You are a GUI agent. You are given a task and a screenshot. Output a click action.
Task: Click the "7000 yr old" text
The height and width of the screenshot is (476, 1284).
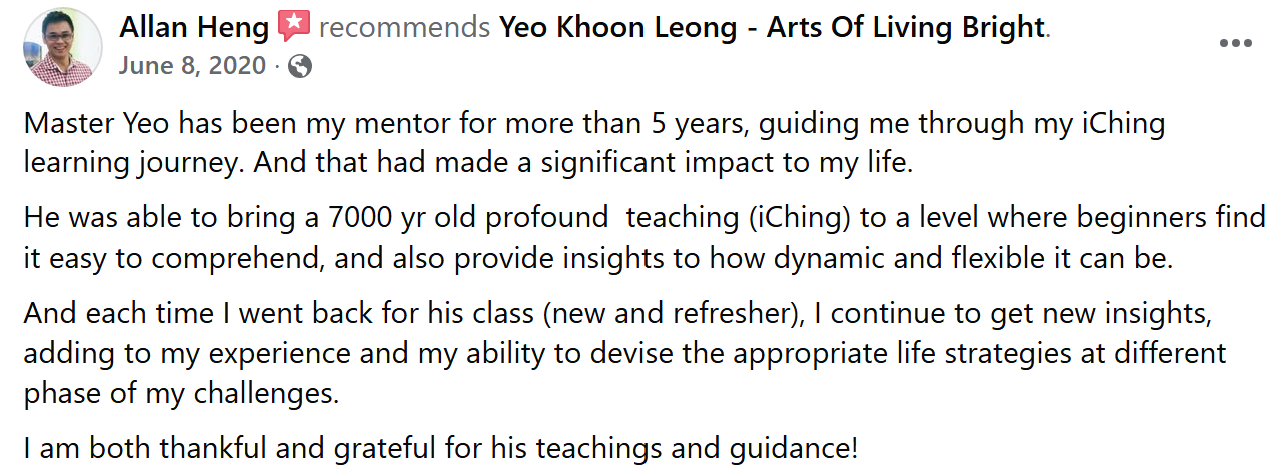[363, 216]
